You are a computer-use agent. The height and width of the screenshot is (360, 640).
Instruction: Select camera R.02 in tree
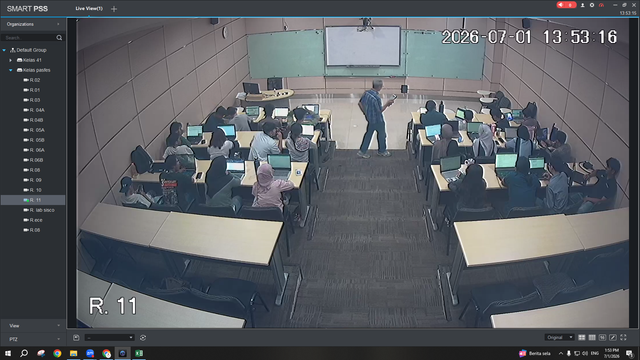coord(35,80)
